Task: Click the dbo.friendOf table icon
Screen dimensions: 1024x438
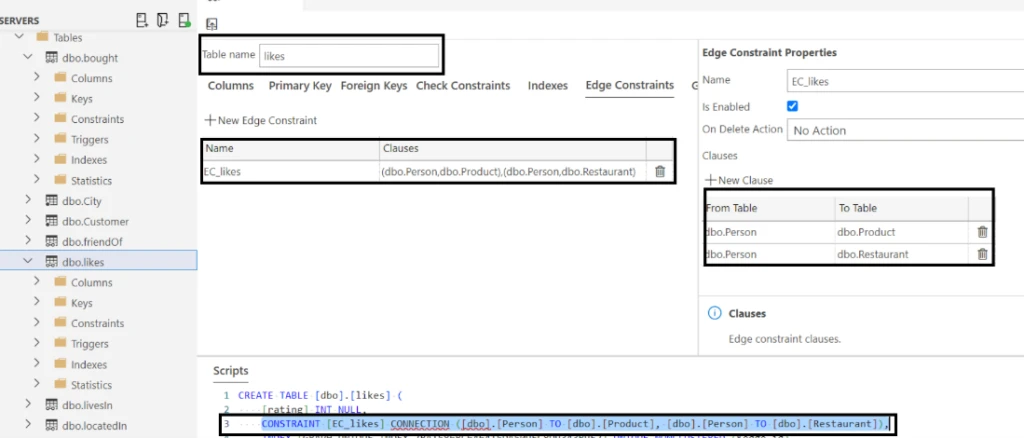Action: [52, 241]
